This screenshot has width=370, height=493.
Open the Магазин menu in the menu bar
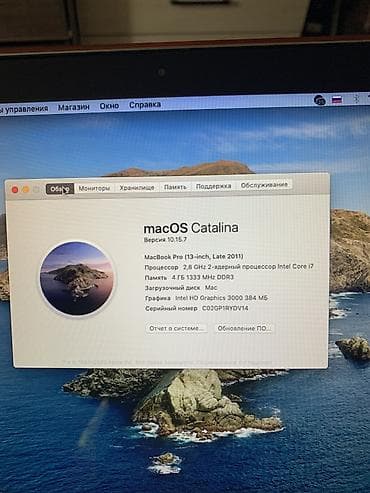(x=74, y=107)
